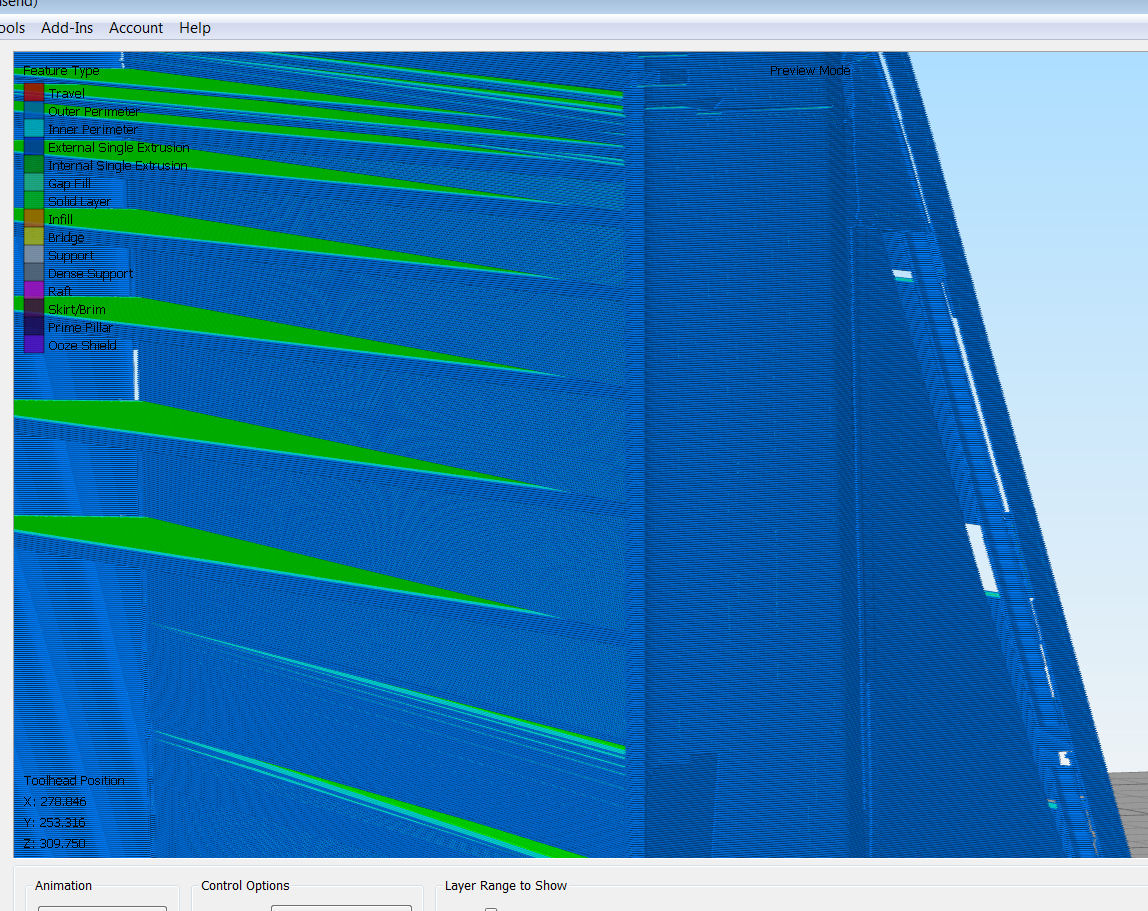
Task: Click the 'Layer Range to Show' label
Action: click(506, 885)
